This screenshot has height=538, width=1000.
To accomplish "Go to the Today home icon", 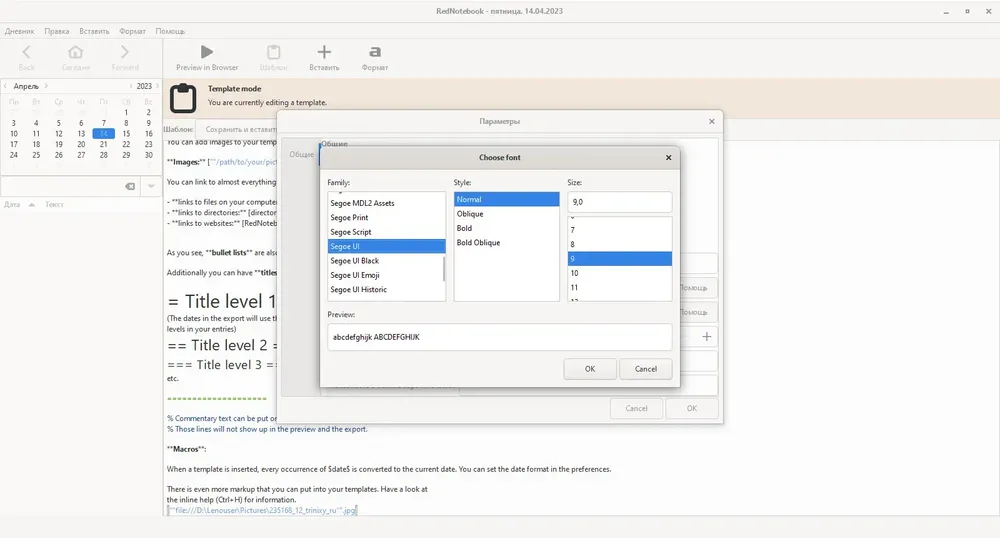I will (x=75, y=52).
